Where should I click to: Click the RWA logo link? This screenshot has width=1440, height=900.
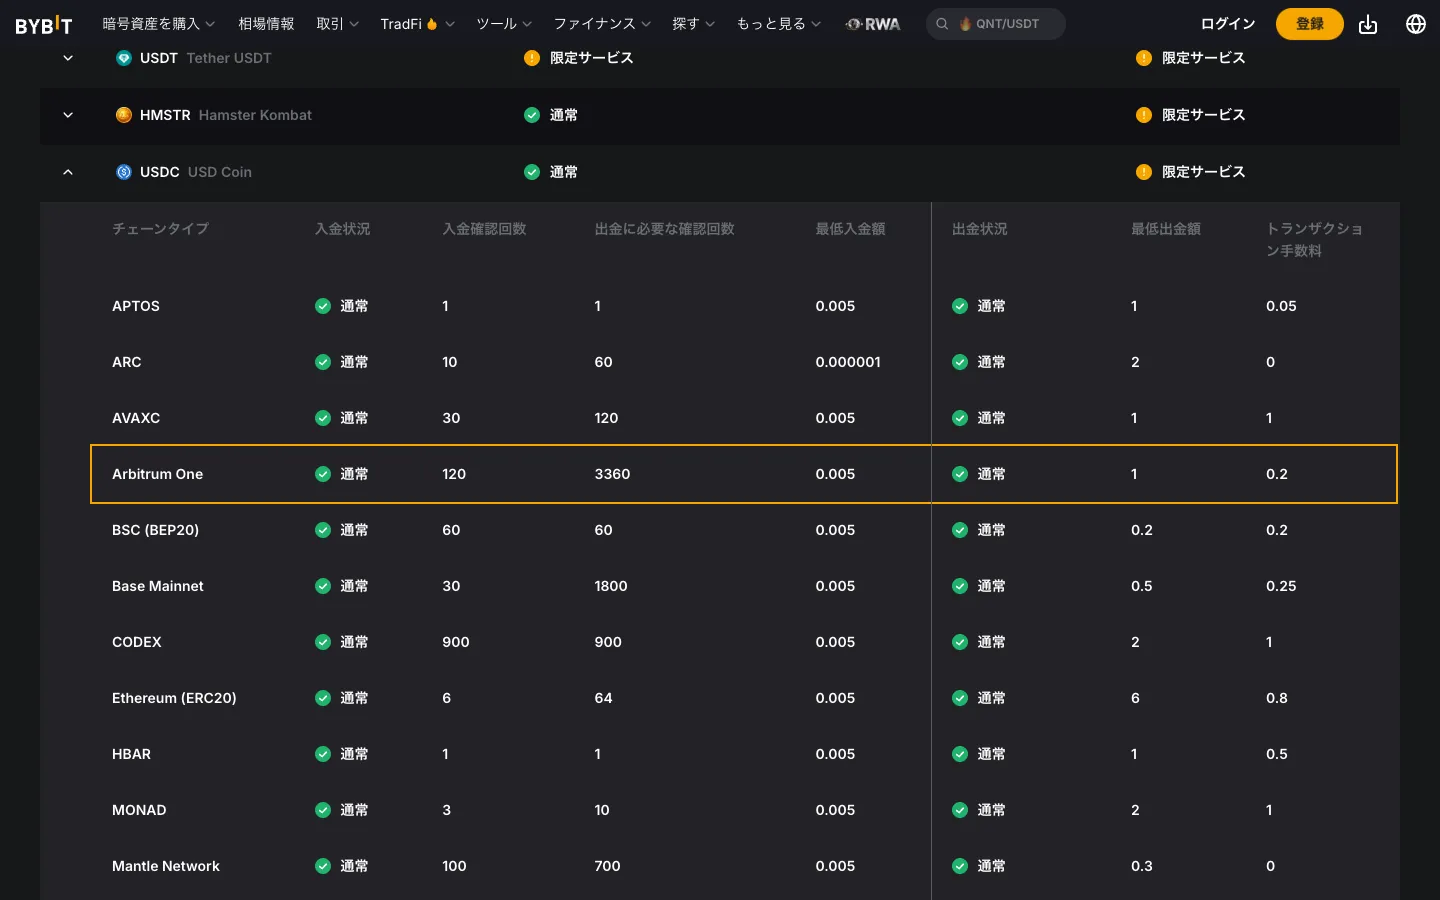coord(873,24)
